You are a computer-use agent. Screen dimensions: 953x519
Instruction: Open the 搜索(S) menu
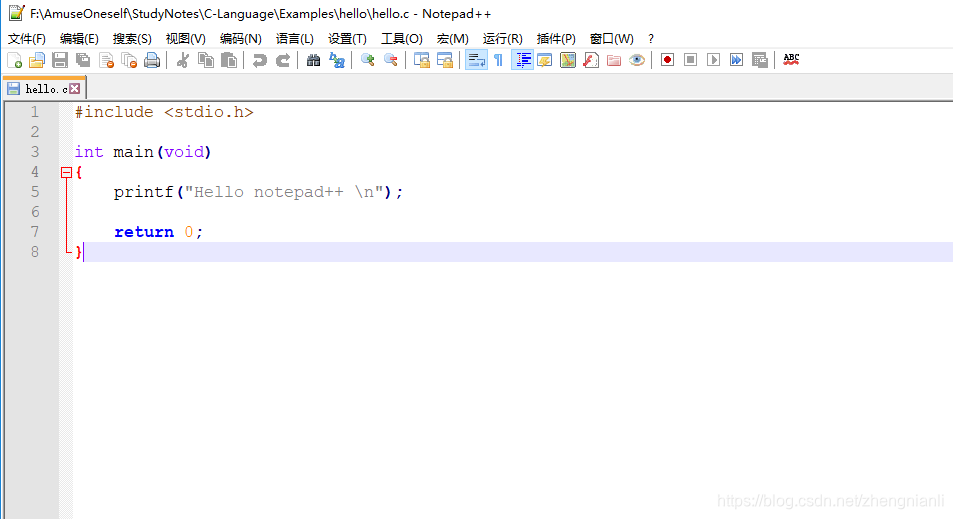132,39
